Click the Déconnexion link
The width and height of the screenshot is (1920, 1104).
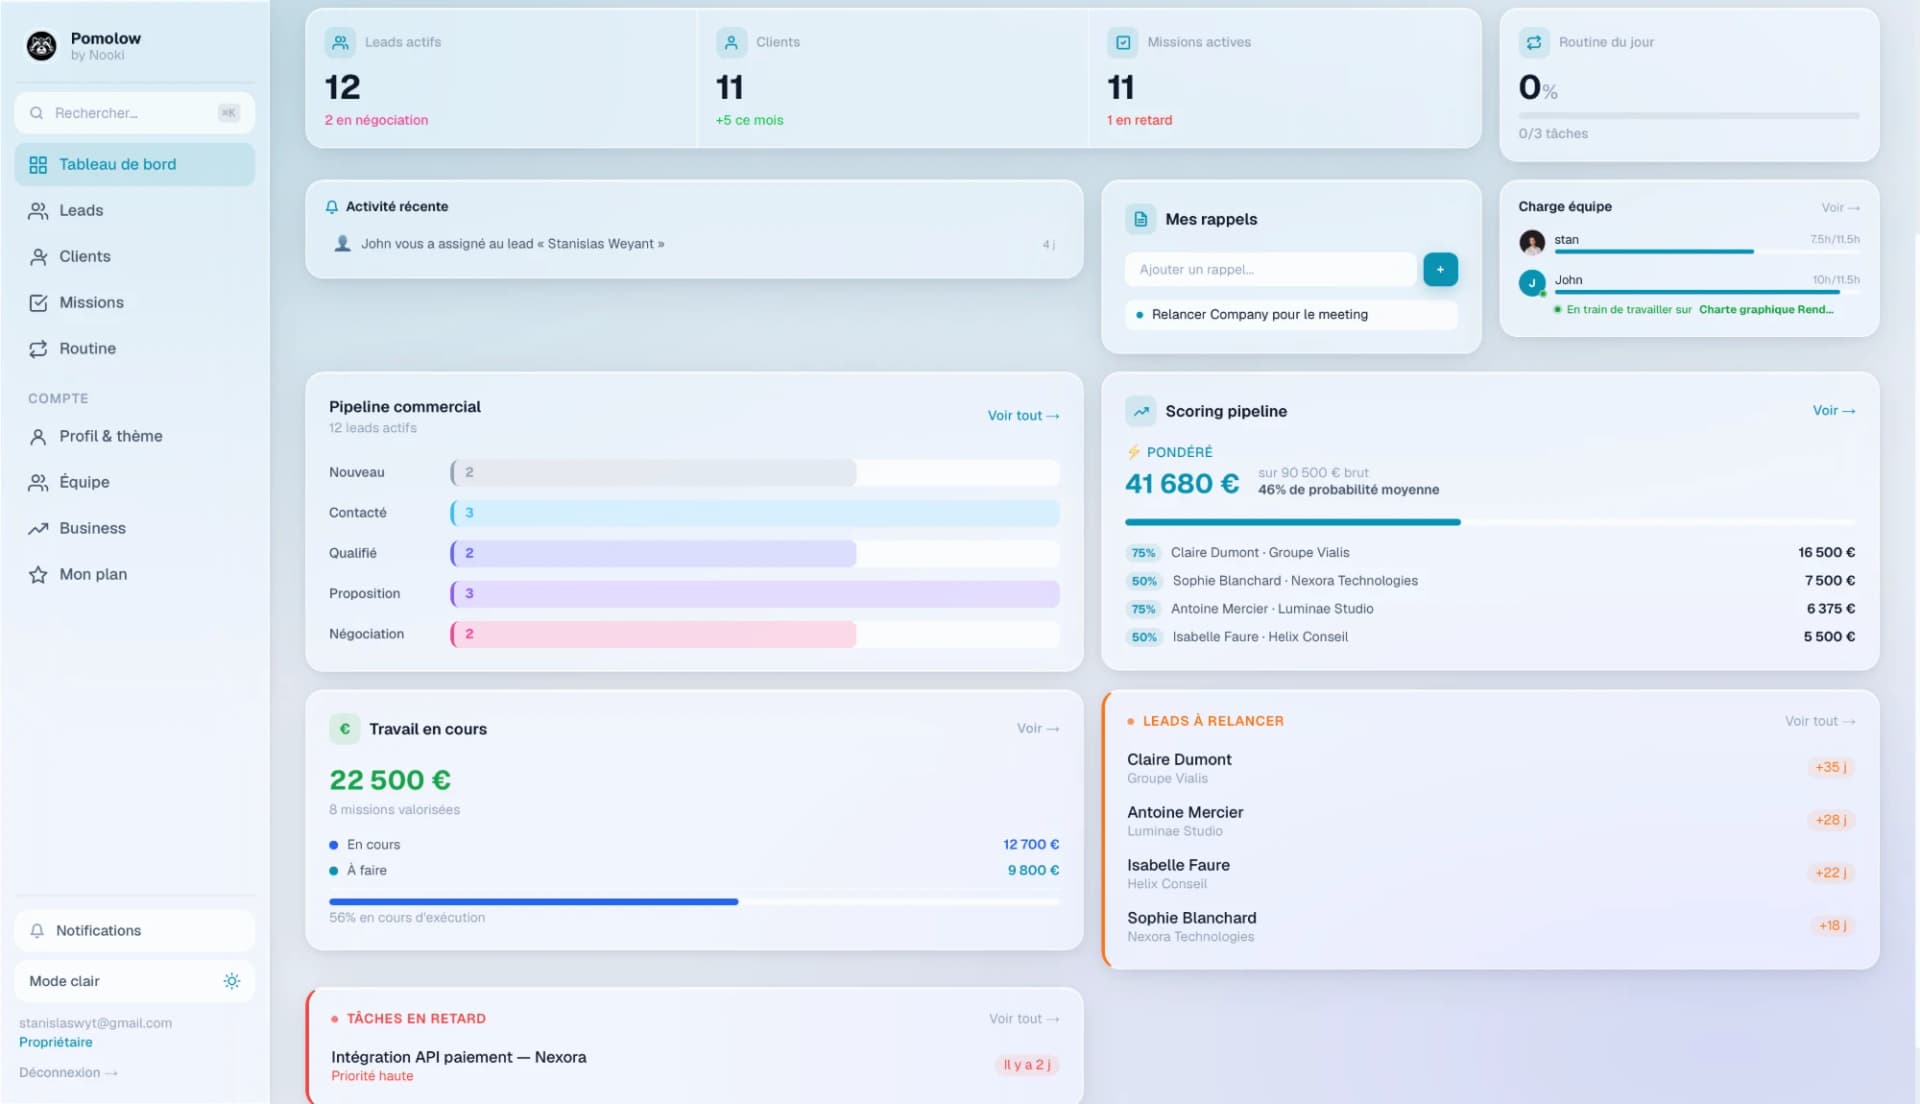68,1073
